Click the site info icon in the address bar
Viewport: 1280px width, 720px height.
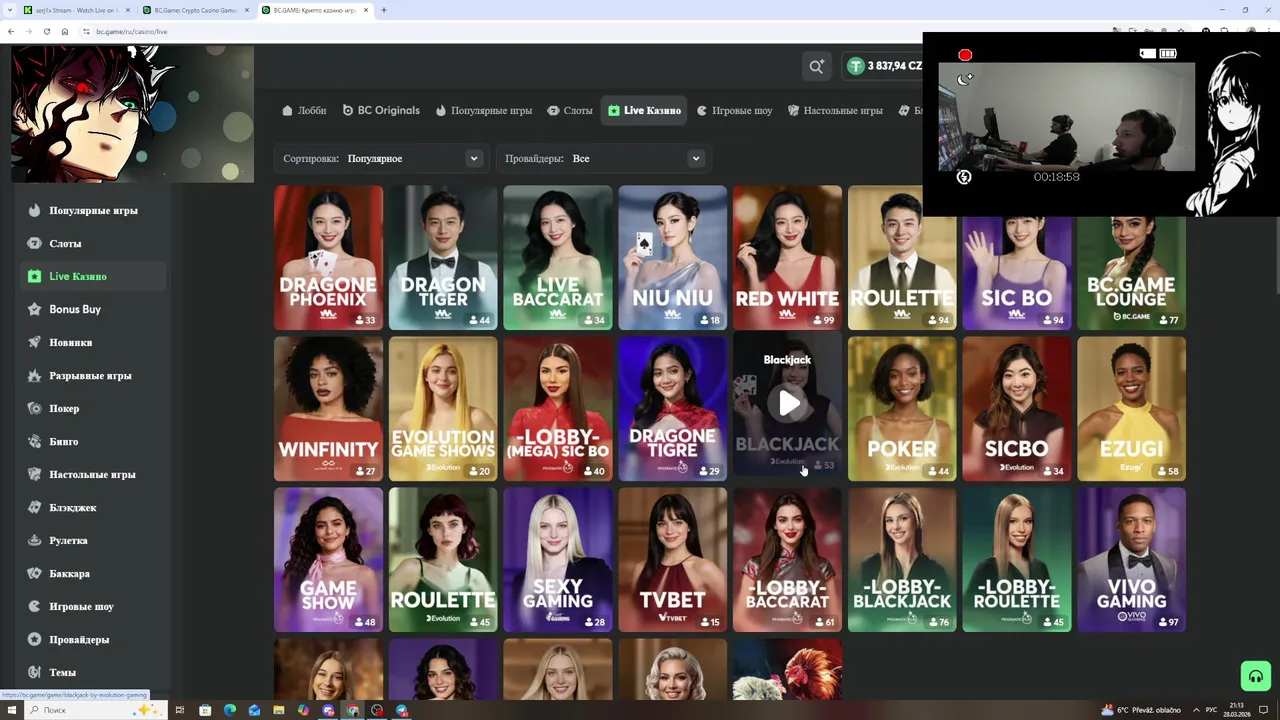click(x=86, y=31)
